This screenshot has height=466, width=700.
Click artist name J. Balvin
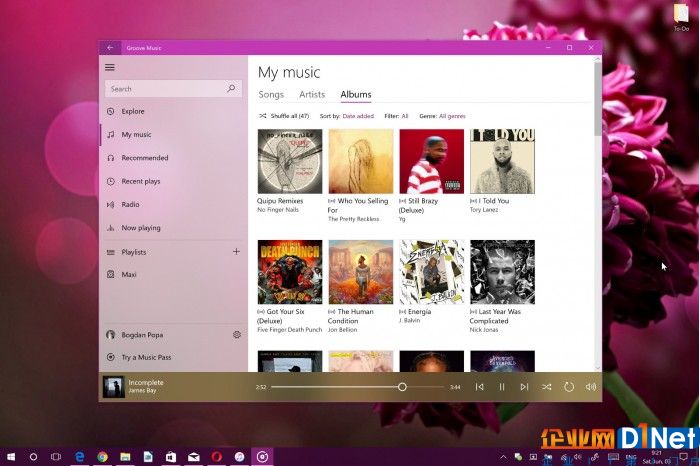[409, 320]
